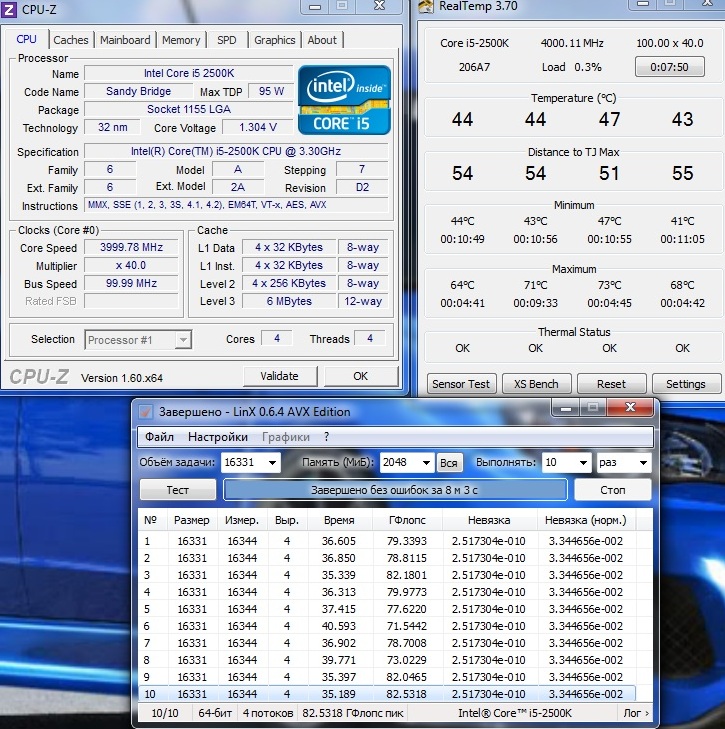Click the 0:07:50 timer button in RealTemp
Viewport: 725px width, 729px height.
point(669,67)
